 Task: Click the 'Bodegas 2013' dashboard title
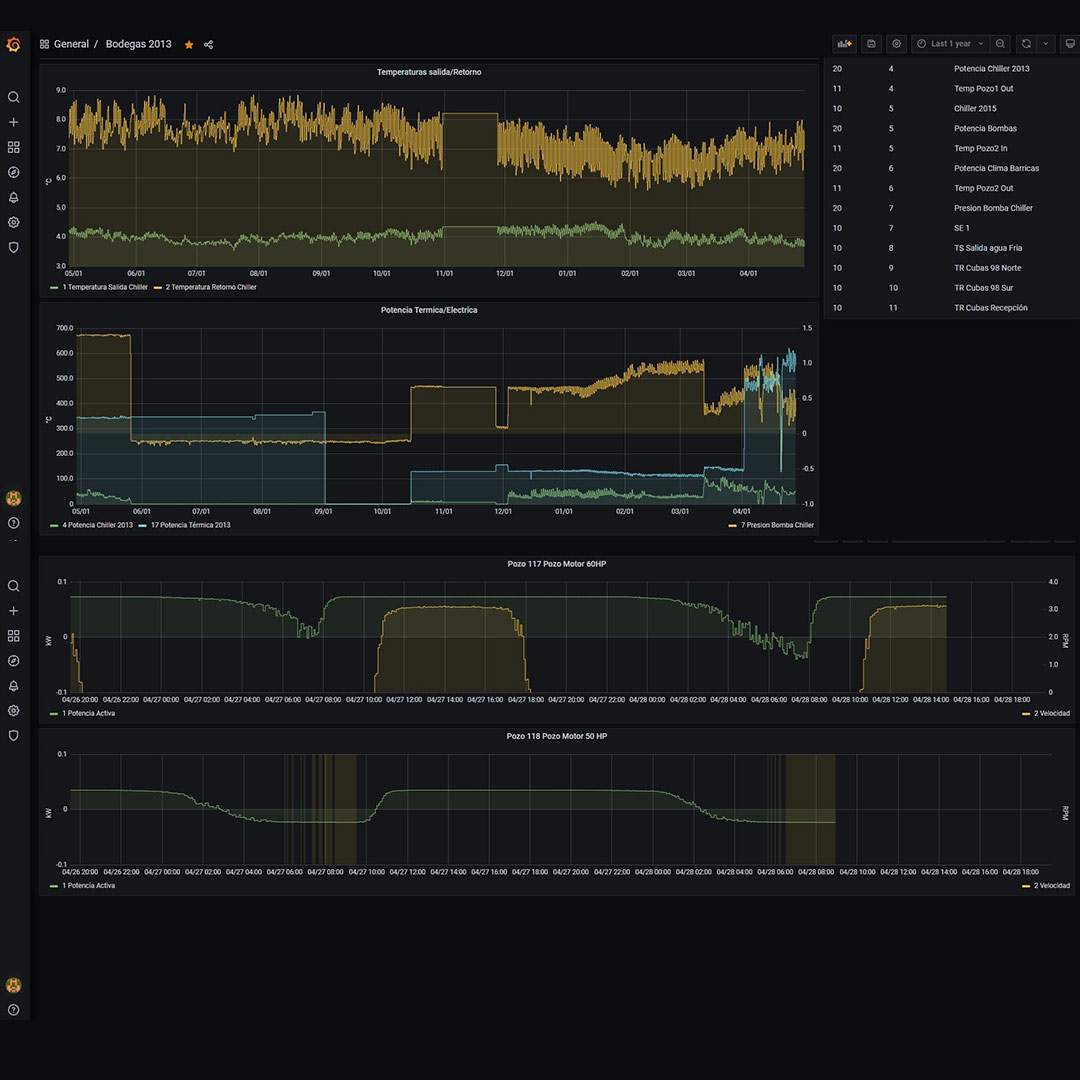click(138, 44)
